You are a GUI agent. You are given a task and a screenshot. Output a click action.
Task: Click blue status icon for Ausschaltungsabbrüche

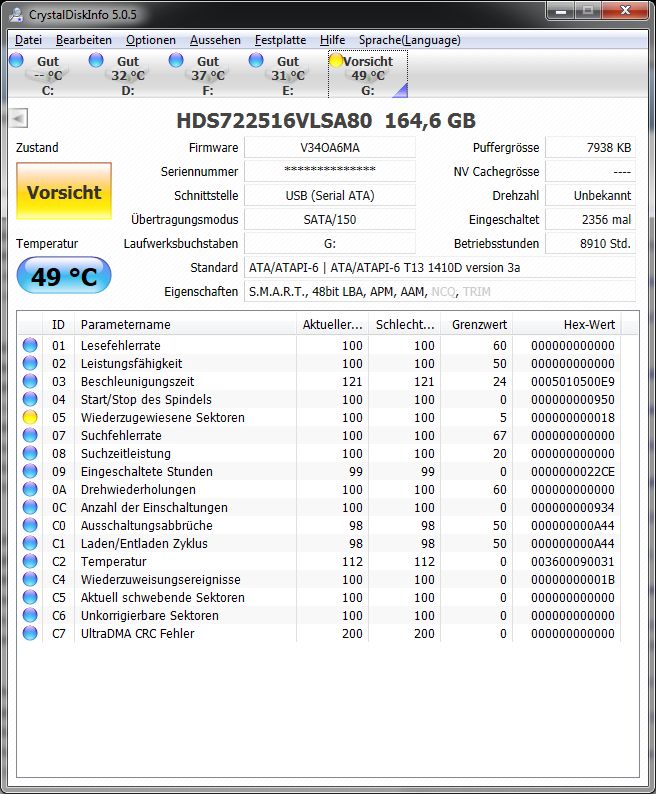30,525
